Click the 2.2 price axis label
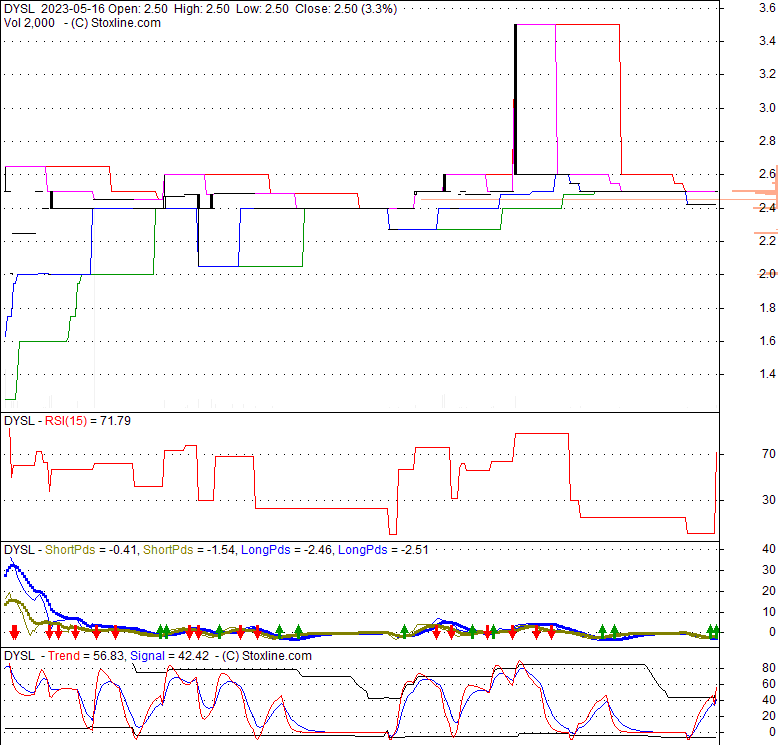Viewport: 780px width, 745px height. [x=767, y=241]
